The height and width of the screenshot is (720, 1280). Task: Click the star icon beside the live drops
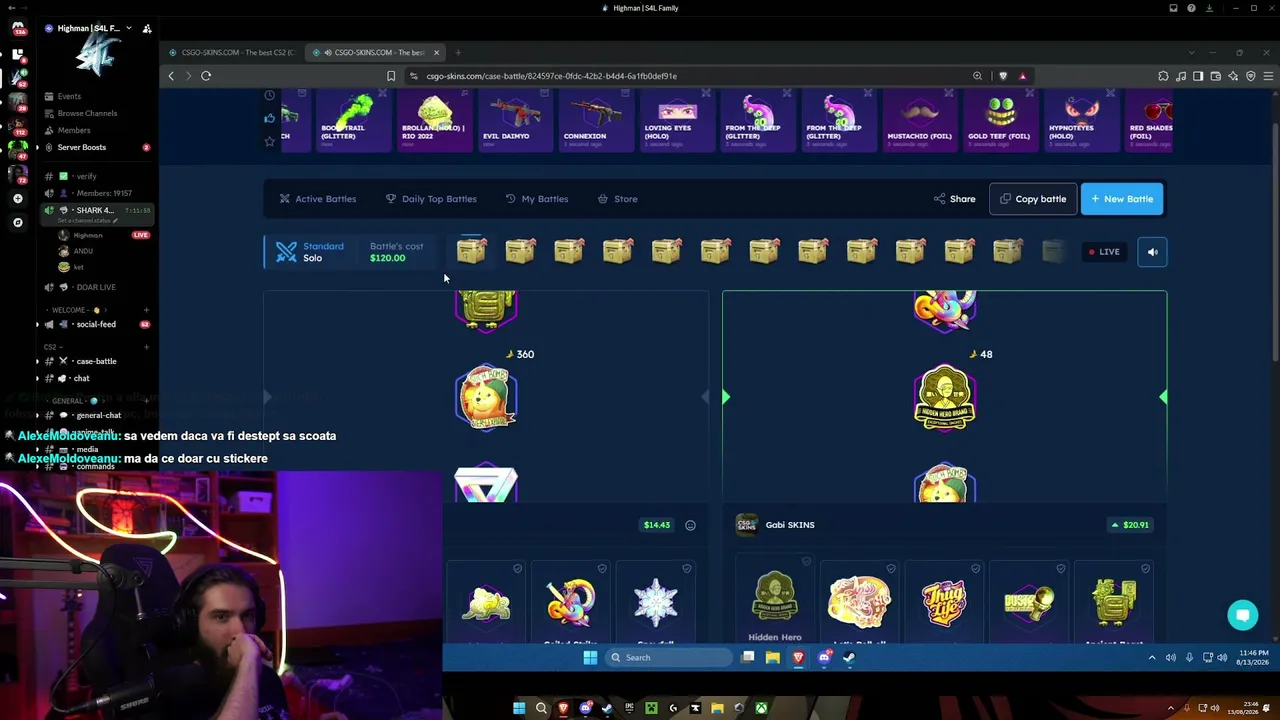coord(269,141)
